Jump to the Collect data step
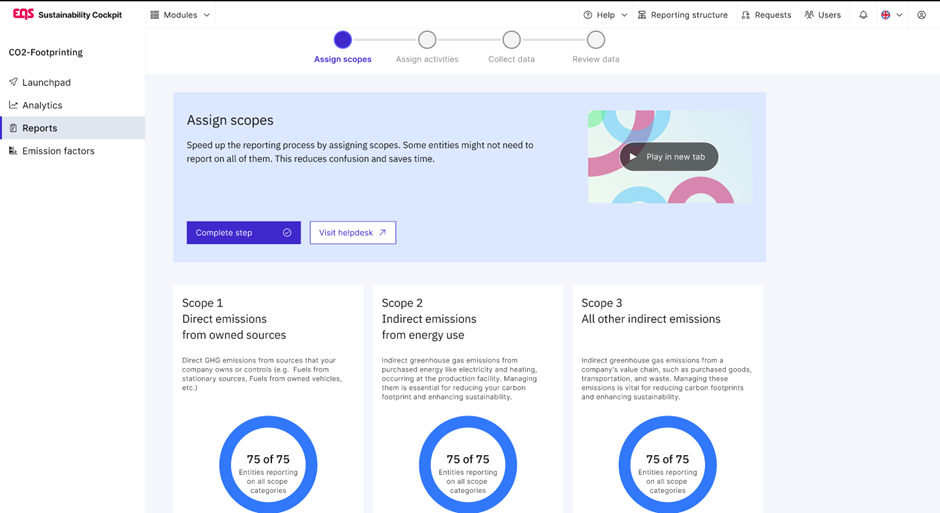This screenshot has width=940, height=513. pyautogui.click(x=511, y=41)
